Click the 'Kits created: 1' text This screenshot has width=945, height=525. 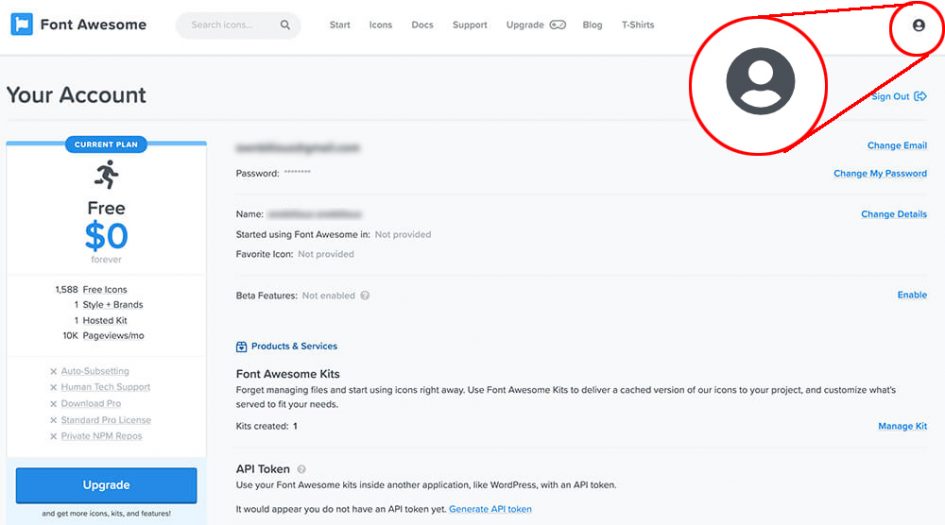[266, 426]
